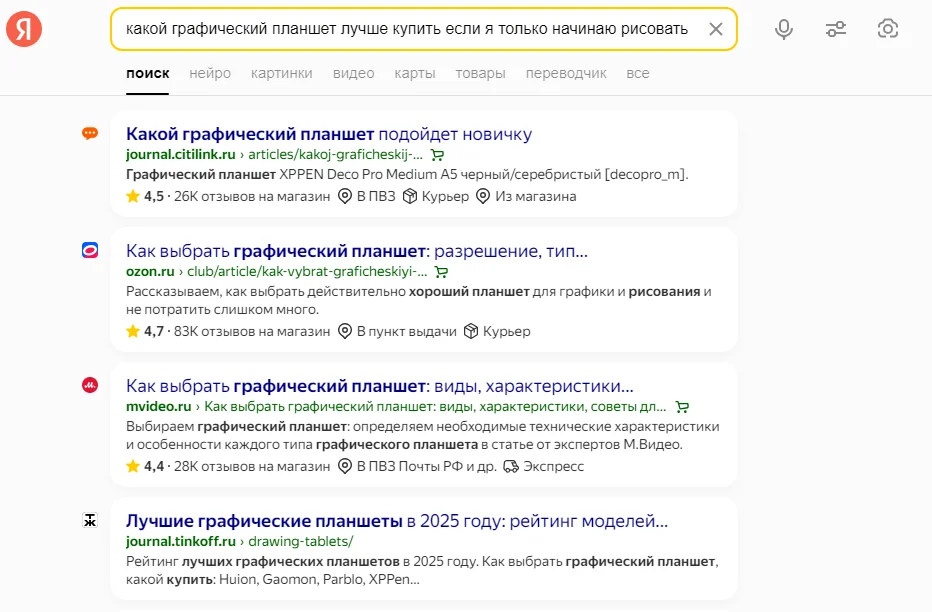Click the Ozon favicon on second result
932x612 pixels.
click(91, 251)
